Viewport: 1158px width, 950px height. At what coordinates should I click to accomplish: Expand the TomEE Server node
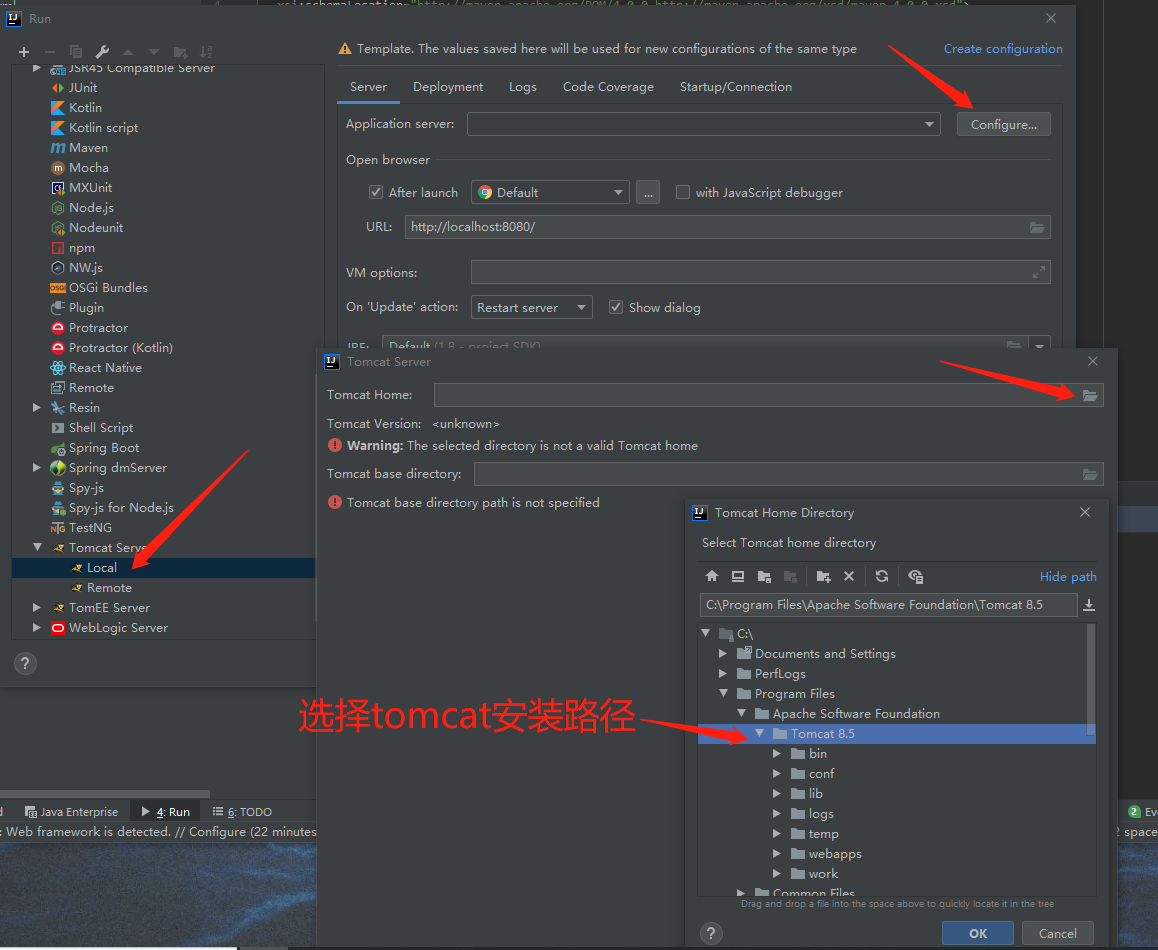(x=37, y=607)
